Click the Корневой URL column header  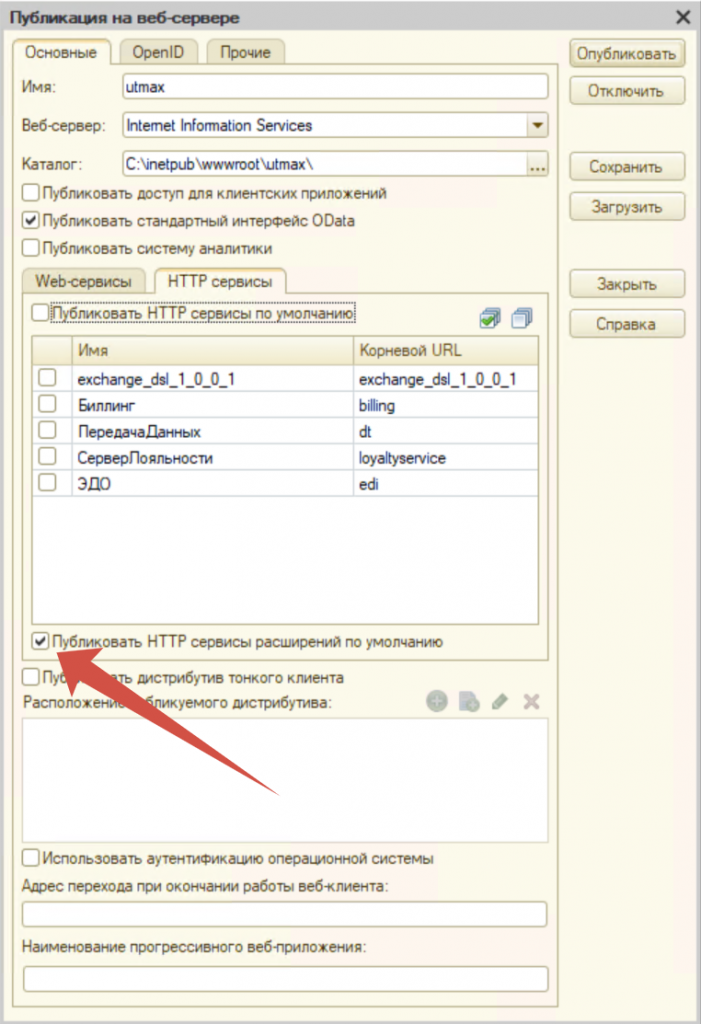(446, 351)
